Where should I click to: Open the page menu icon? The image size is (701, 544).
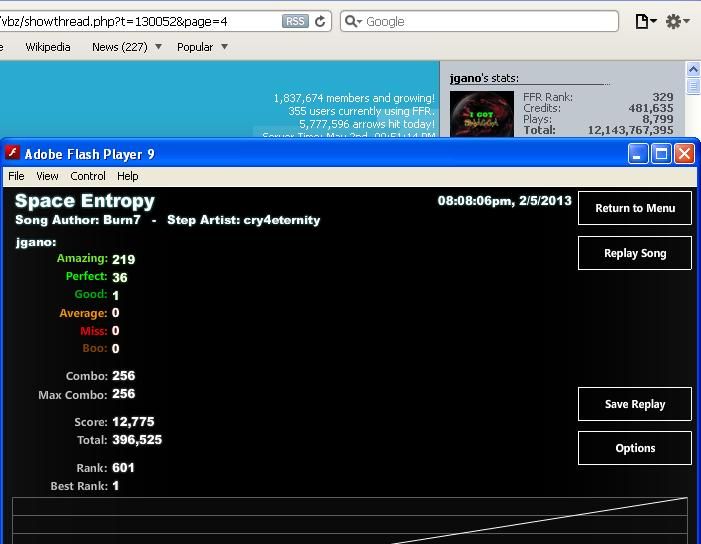click(645, 21)
